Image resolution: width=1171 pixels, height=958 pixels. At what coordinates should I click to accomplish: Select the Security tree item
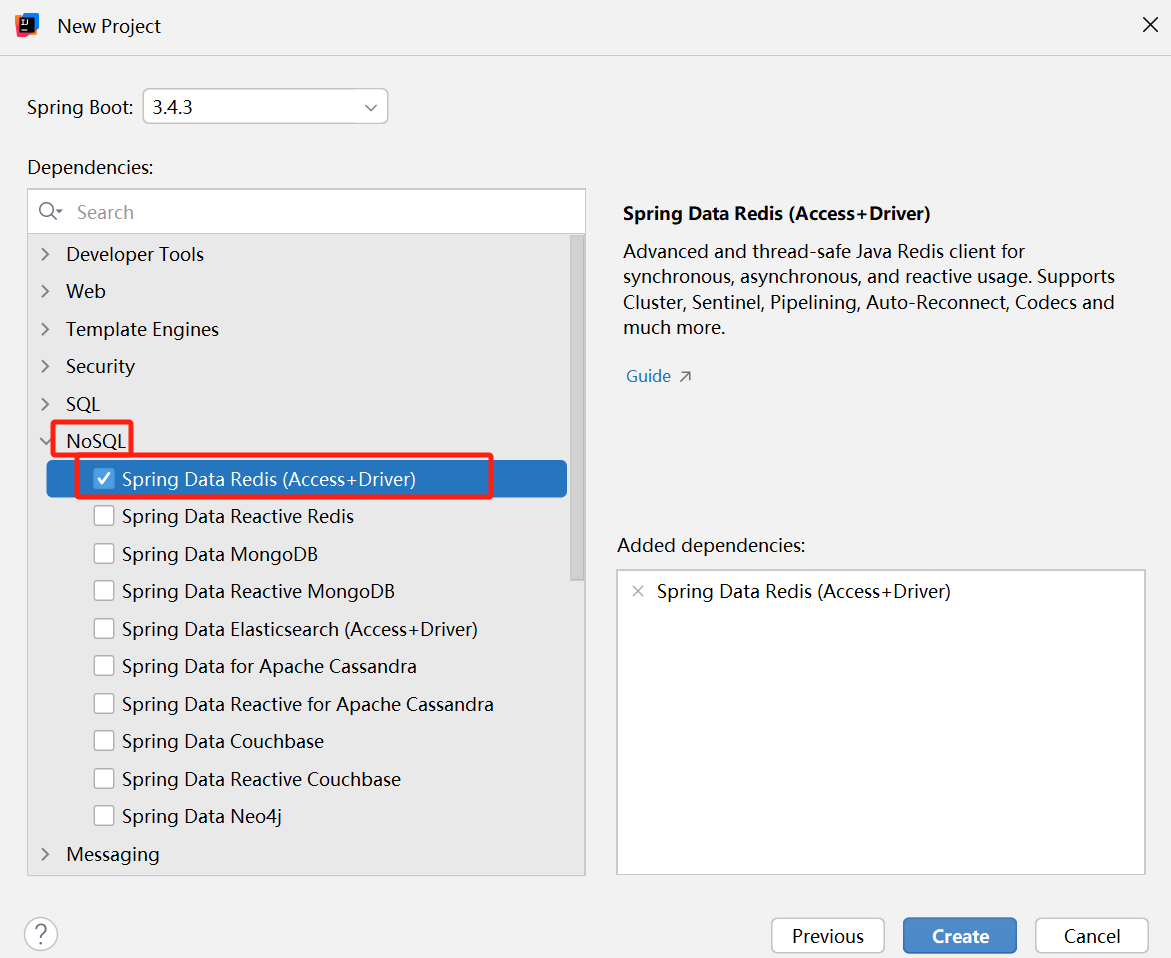pos(100,367)
